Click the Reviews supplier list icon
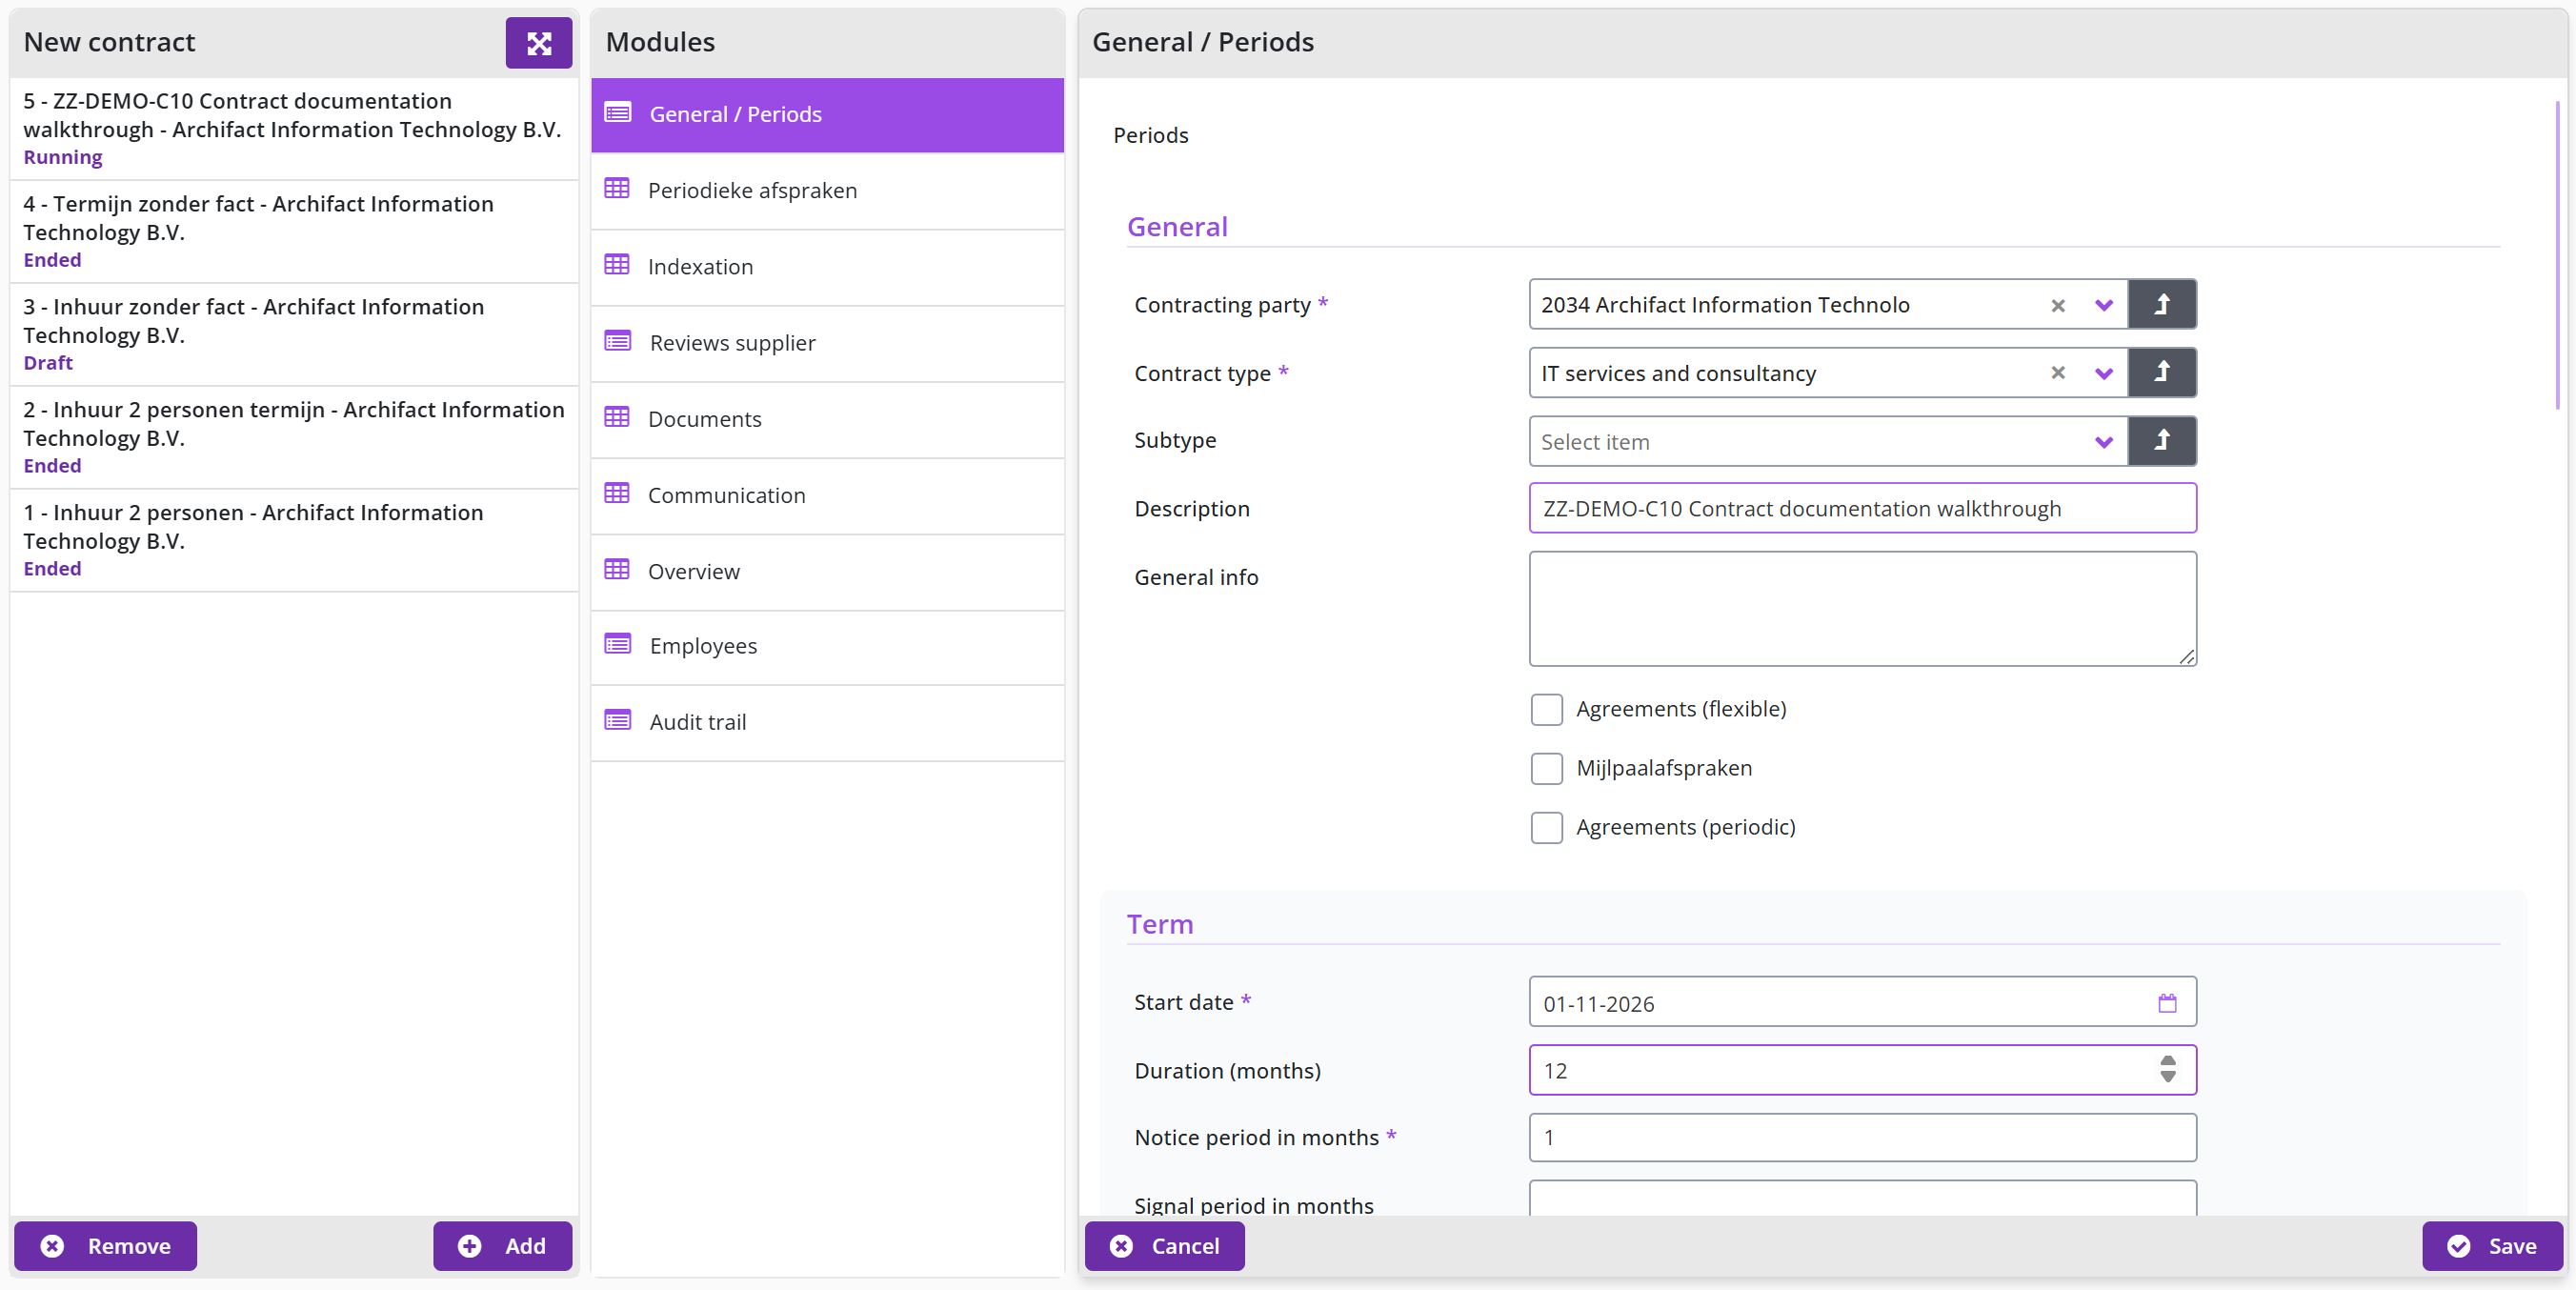Viewport: 2576px width, 1290px height. pyautogui.click(x=618, y=341)
